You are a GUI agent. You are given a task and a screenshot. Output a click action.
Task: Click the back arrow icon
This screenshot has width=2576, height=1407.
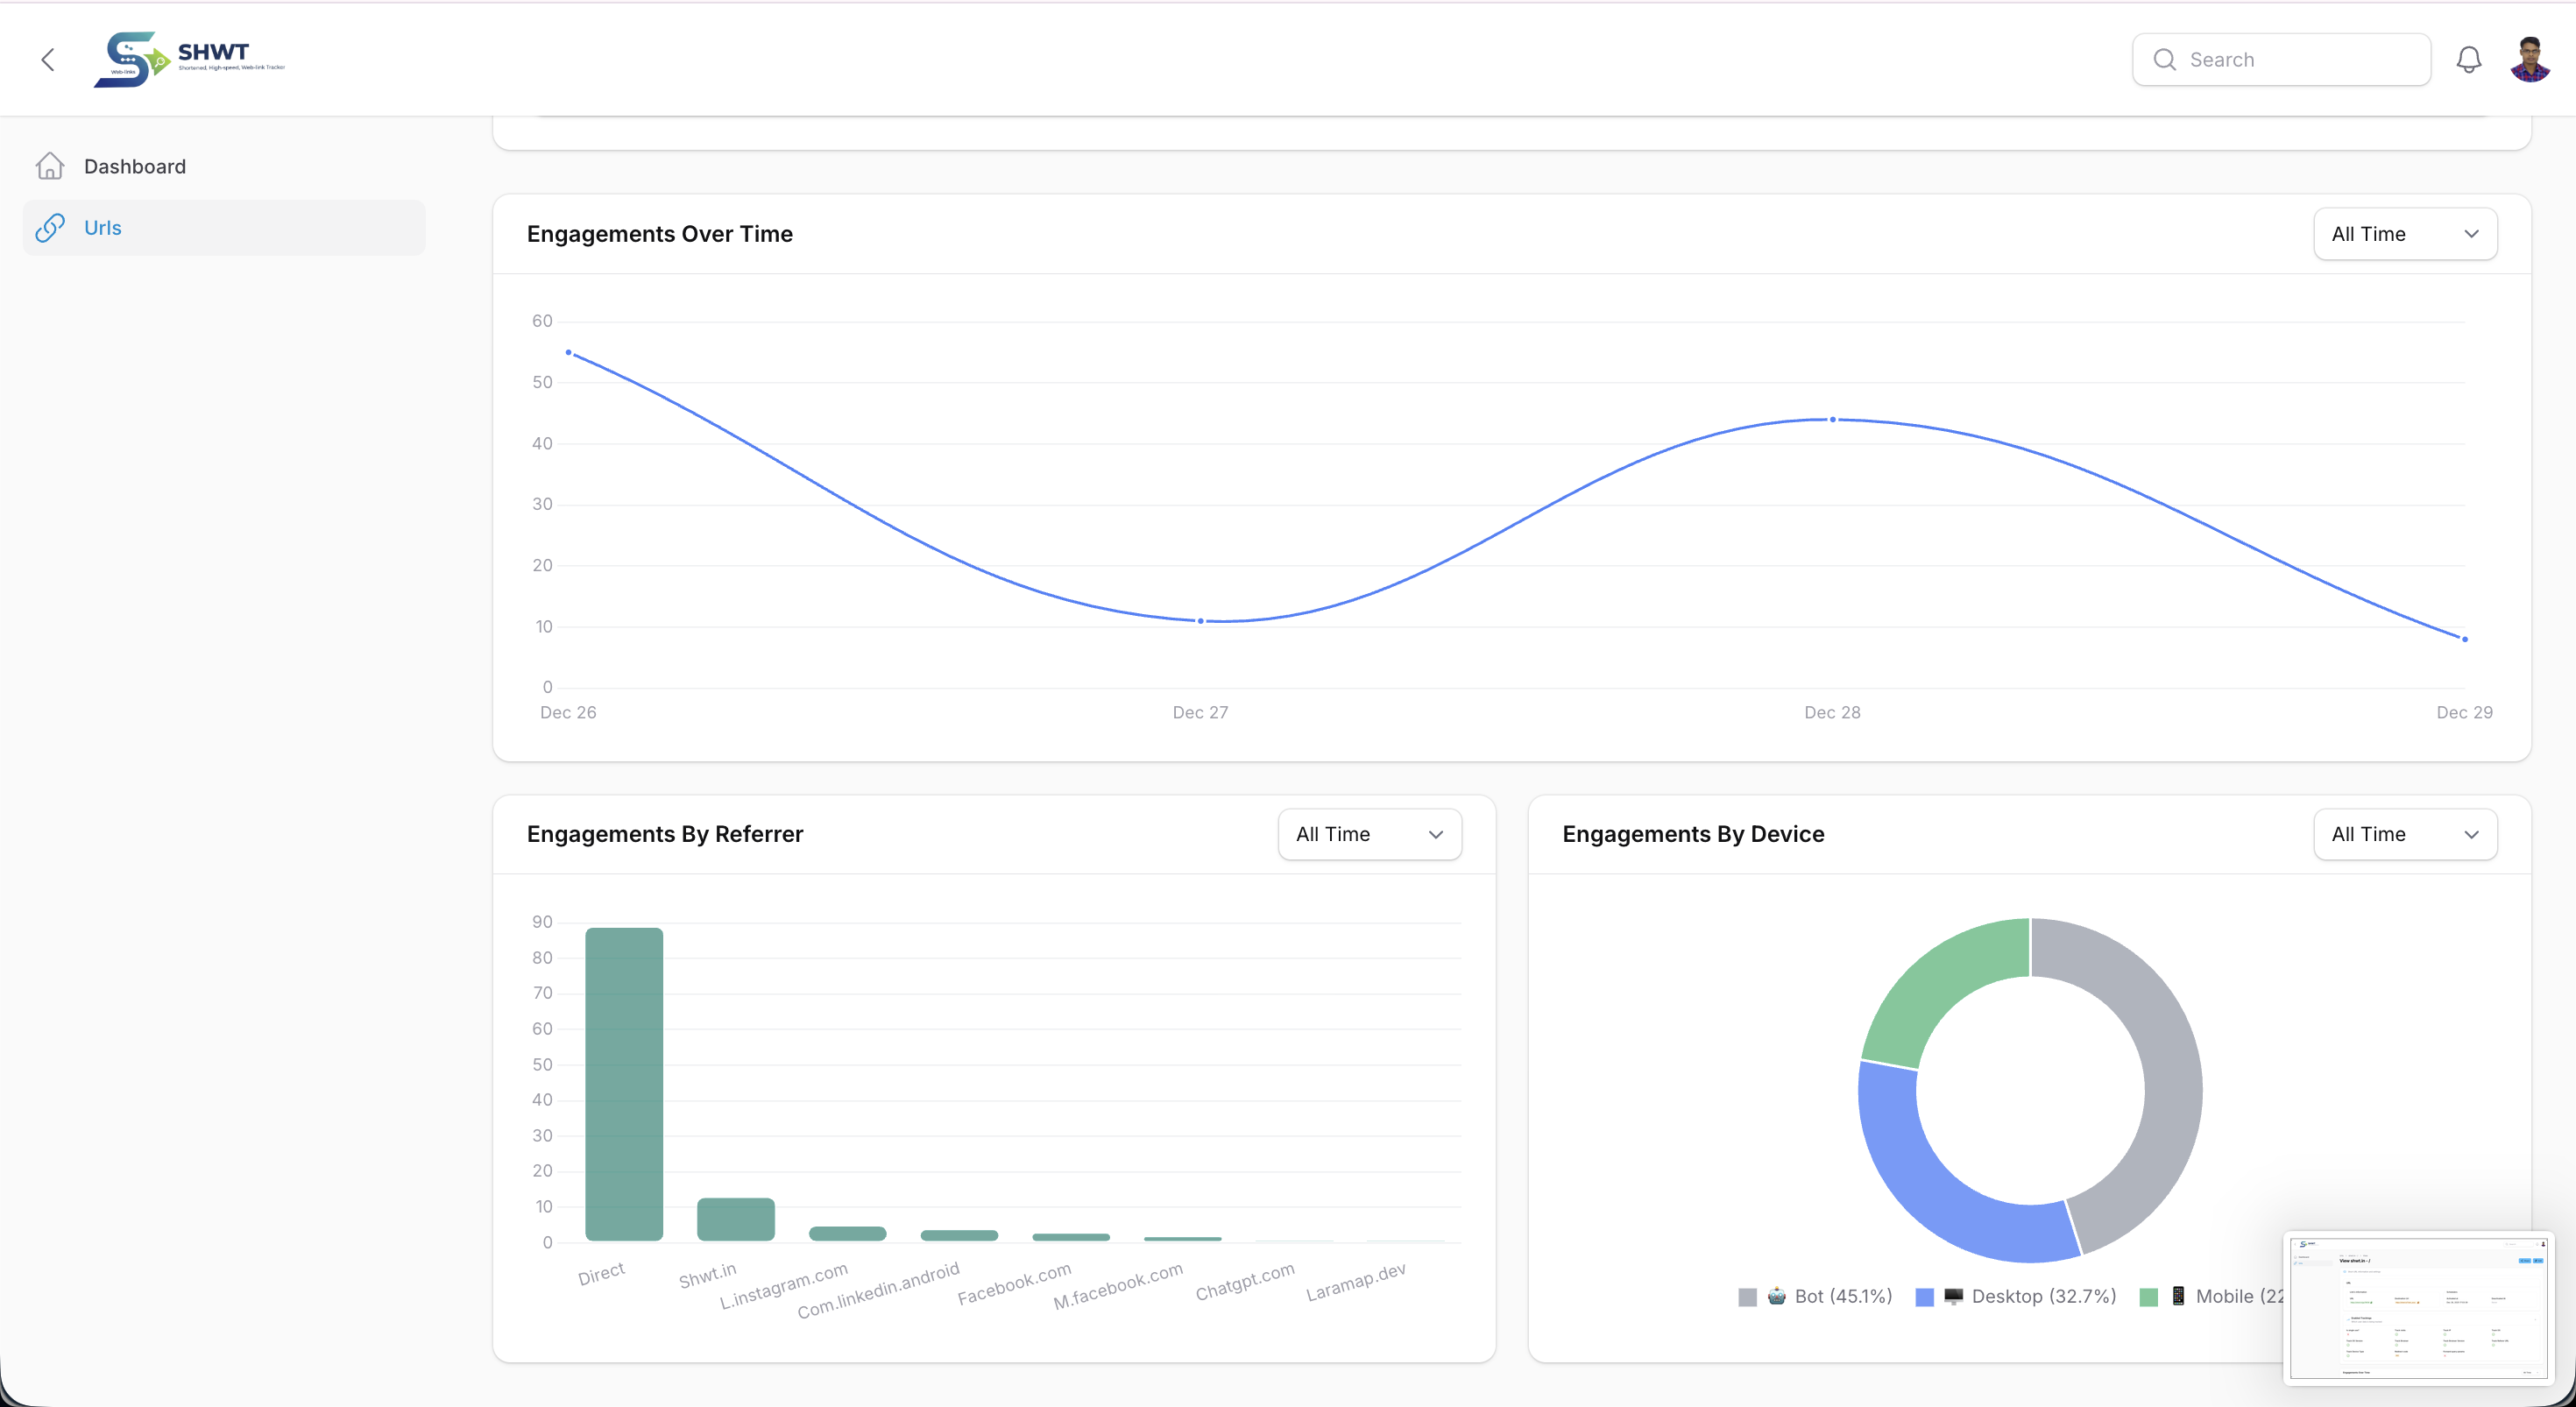coord(48,60)
